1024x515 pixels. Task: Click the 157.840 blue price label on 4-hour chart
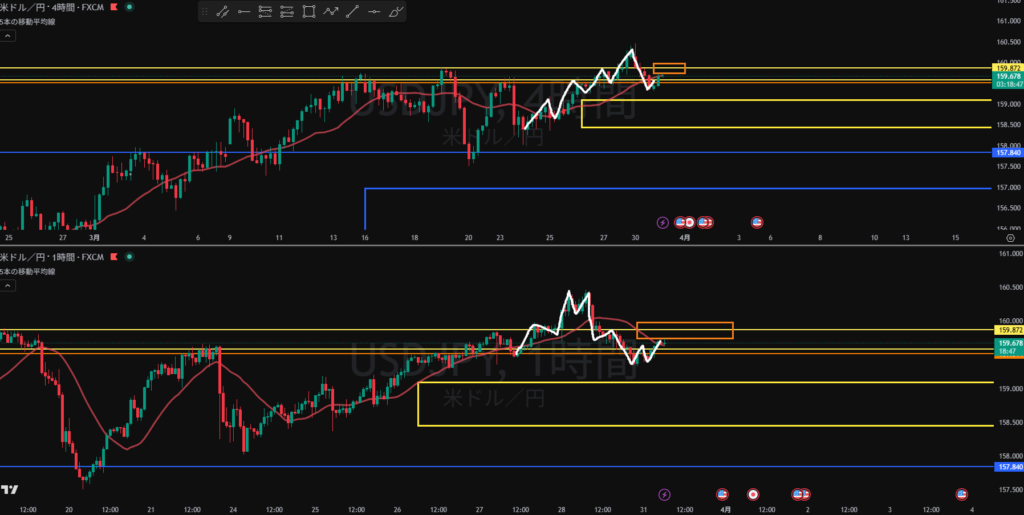1008,152
